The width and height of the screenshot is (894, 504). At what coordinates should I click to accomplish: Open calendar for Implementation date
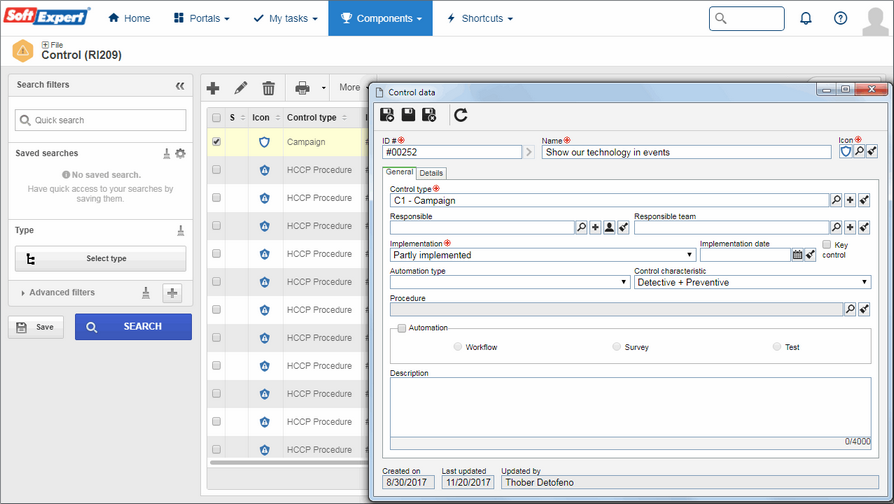point(797,255)
